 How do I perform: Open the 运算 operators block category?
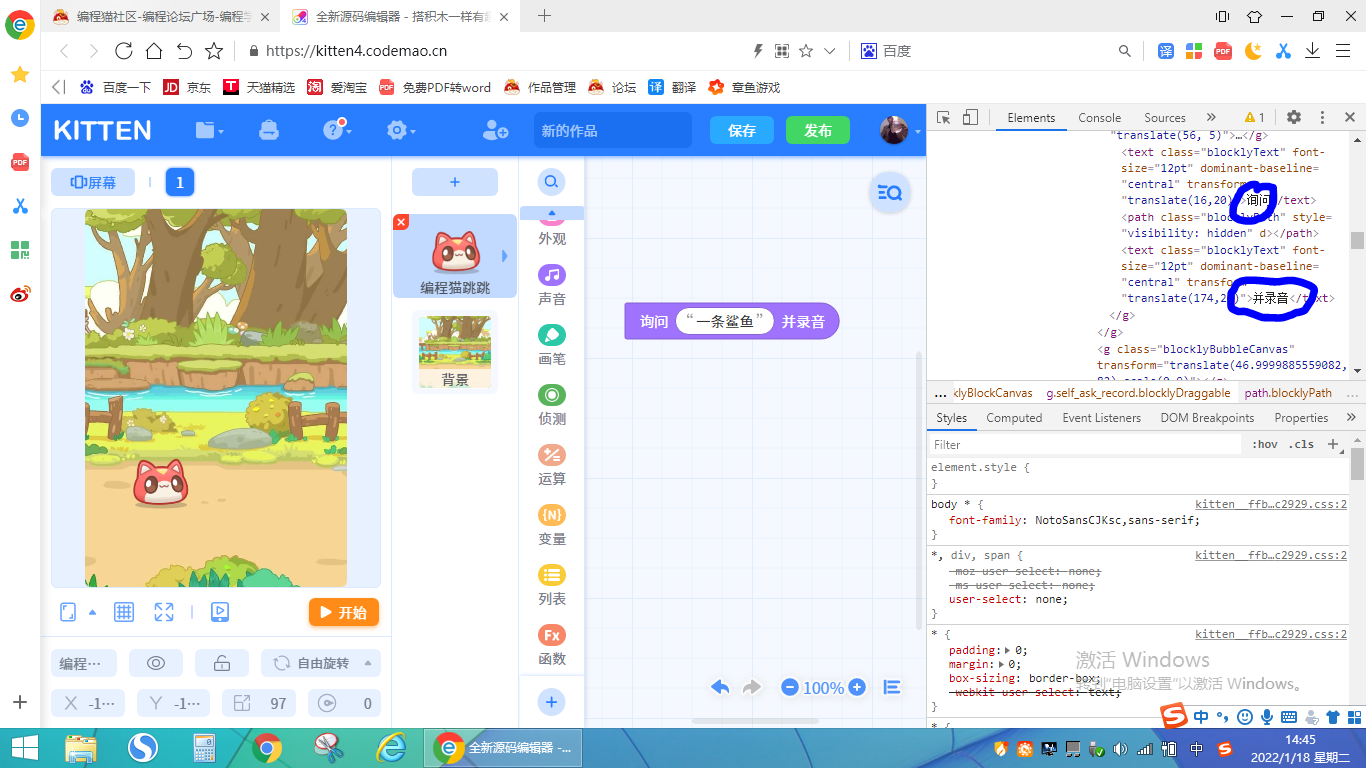click(x=552, y=465)
